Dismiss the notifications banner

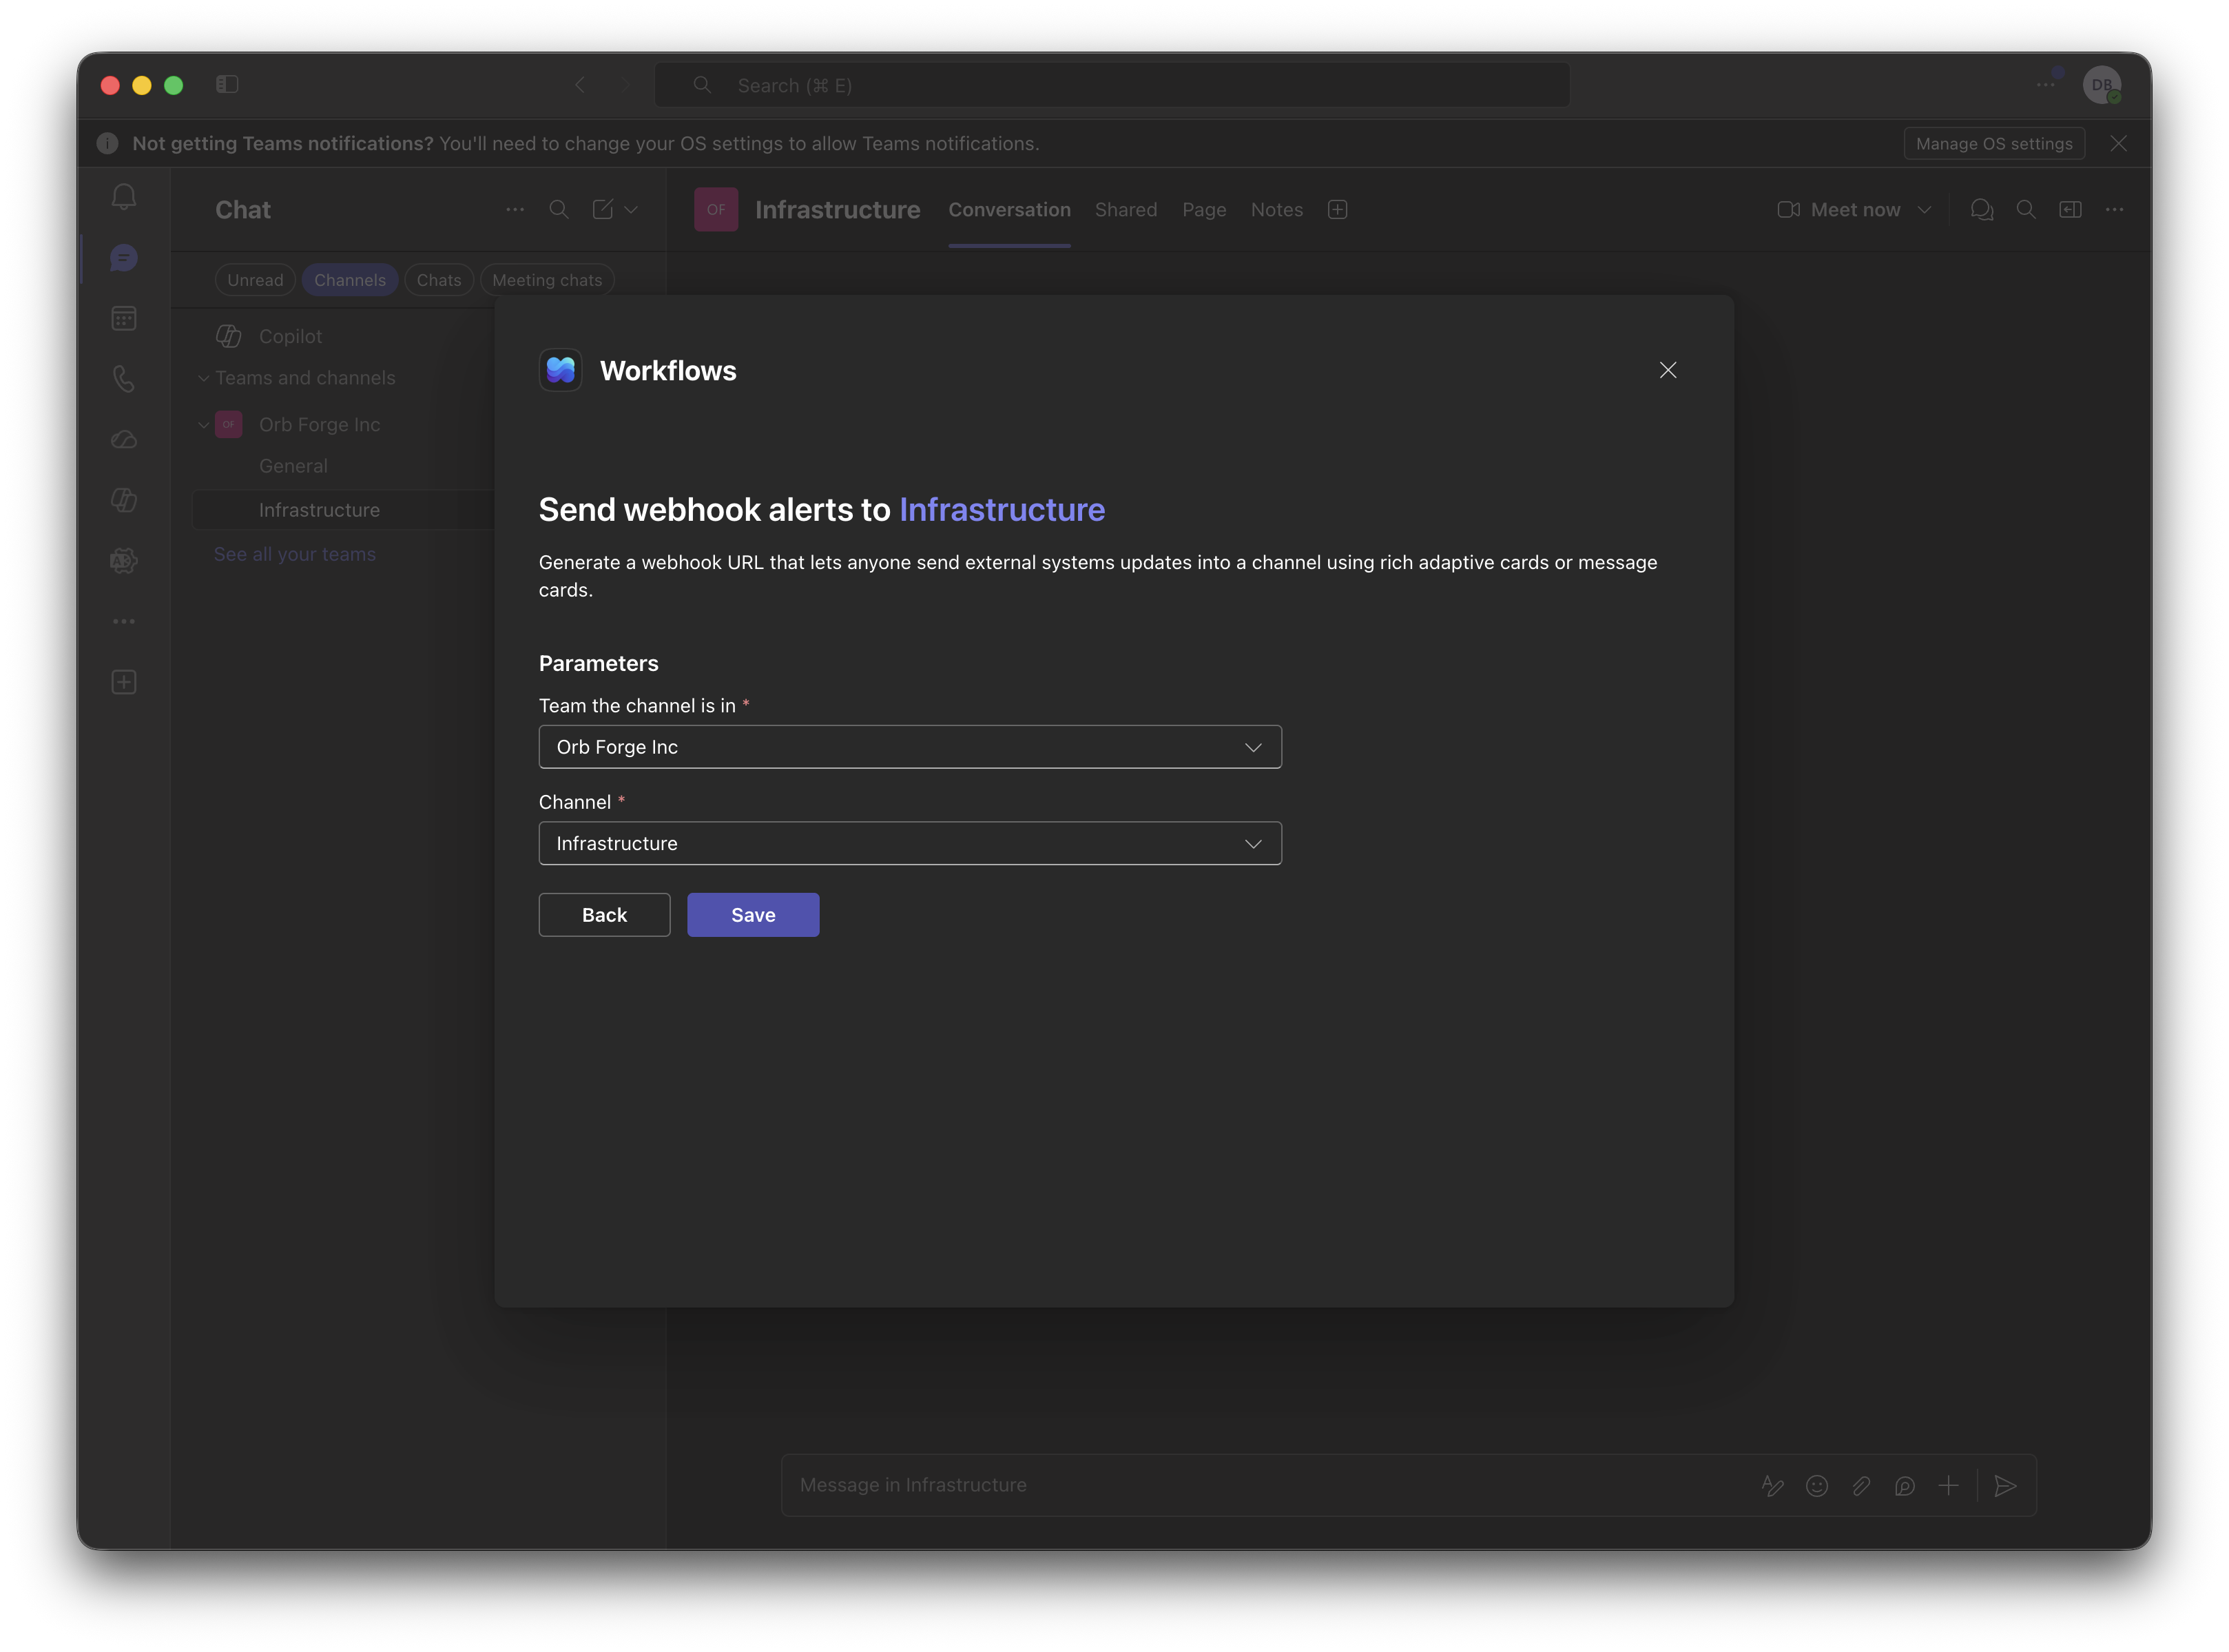point(2118,143)
